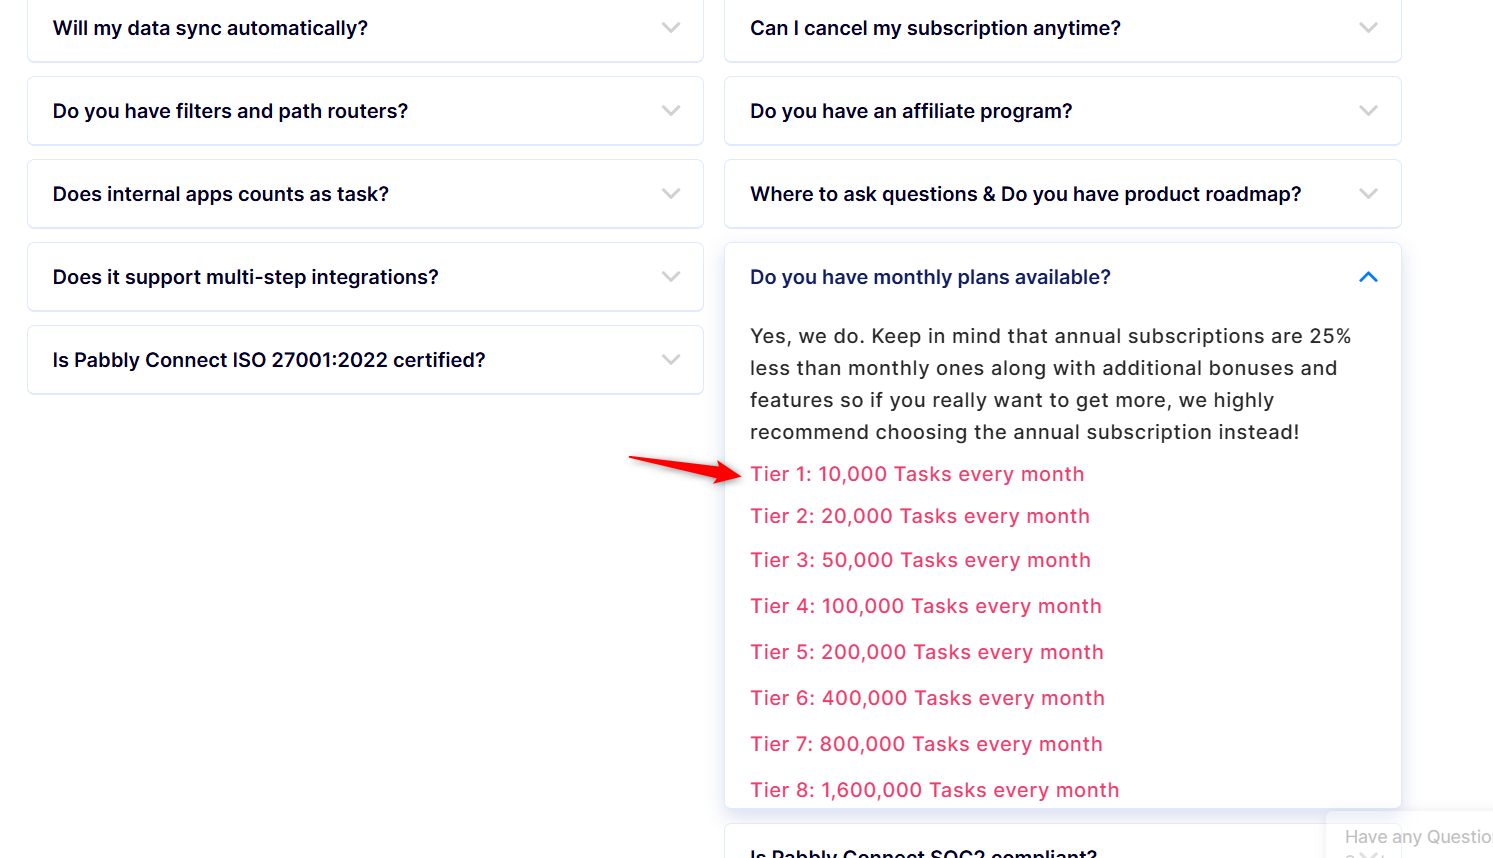Select Tier 3: 50,000 Tasks every month
1493x858 pixels.
click(920, 560)
